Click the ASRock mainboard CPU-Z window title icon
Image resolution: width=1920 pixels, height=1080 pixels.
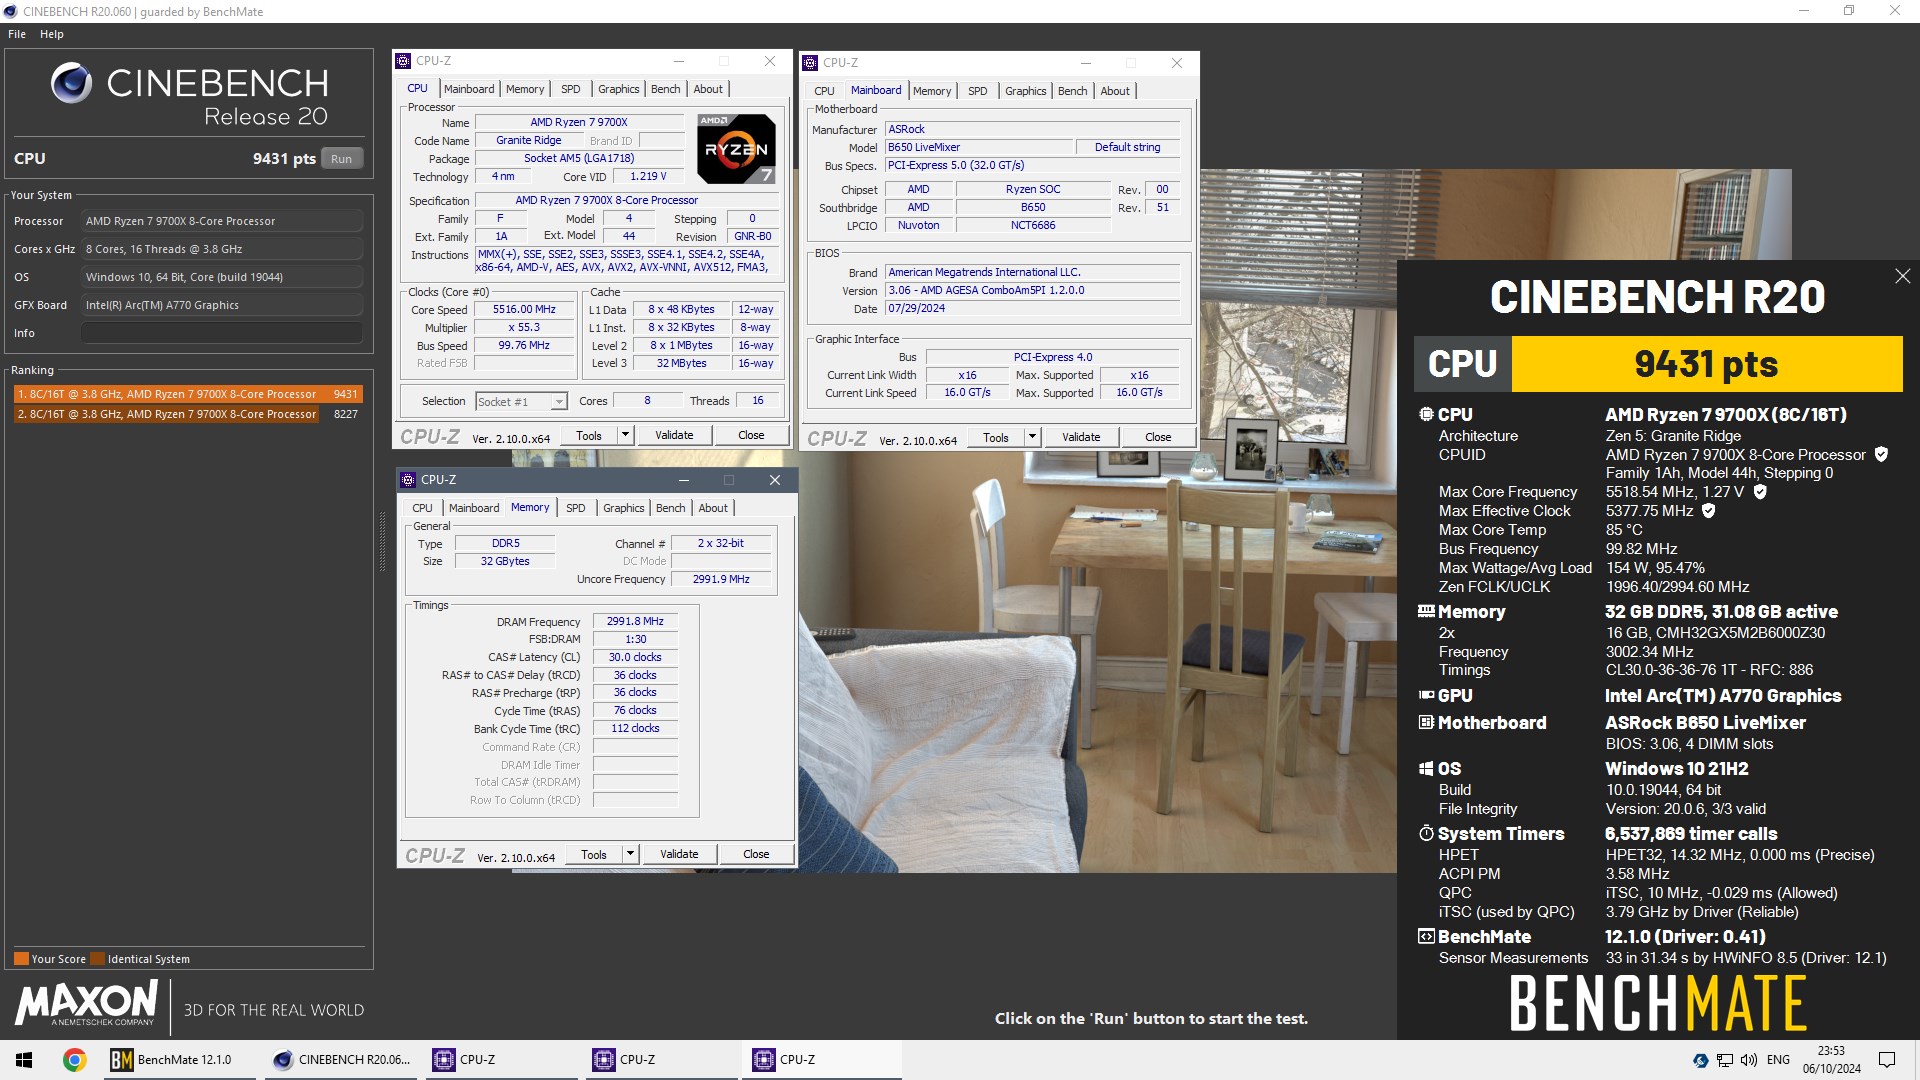pos(810,63)
